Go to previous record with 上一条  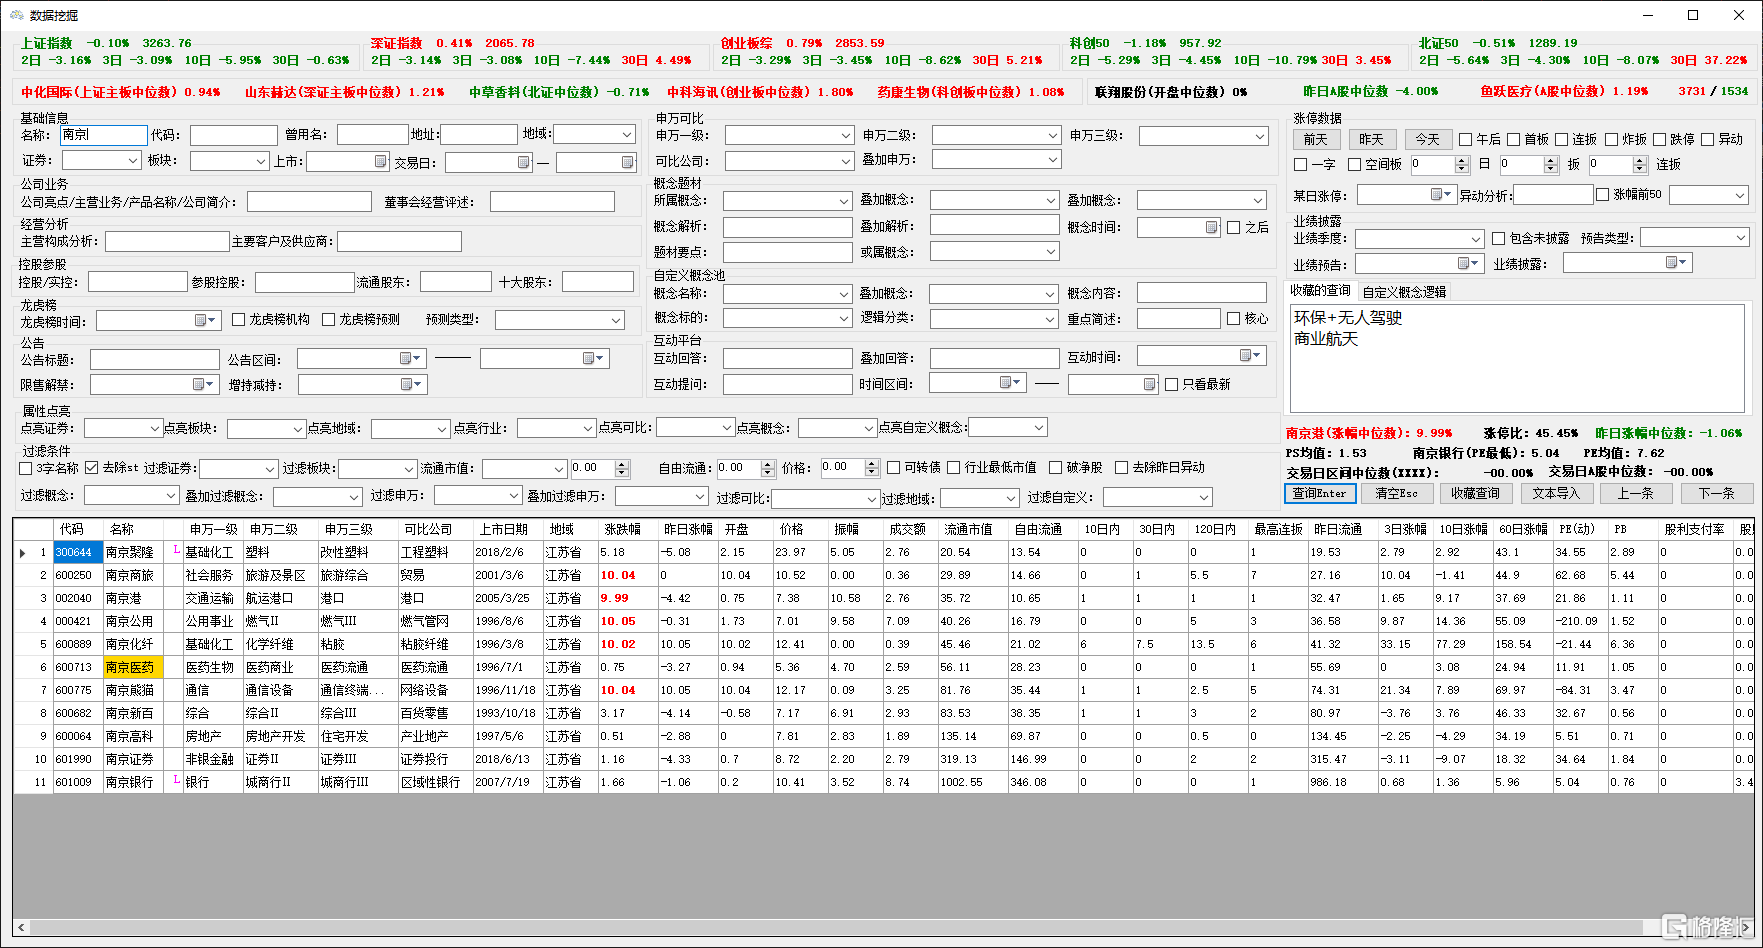1636,493
